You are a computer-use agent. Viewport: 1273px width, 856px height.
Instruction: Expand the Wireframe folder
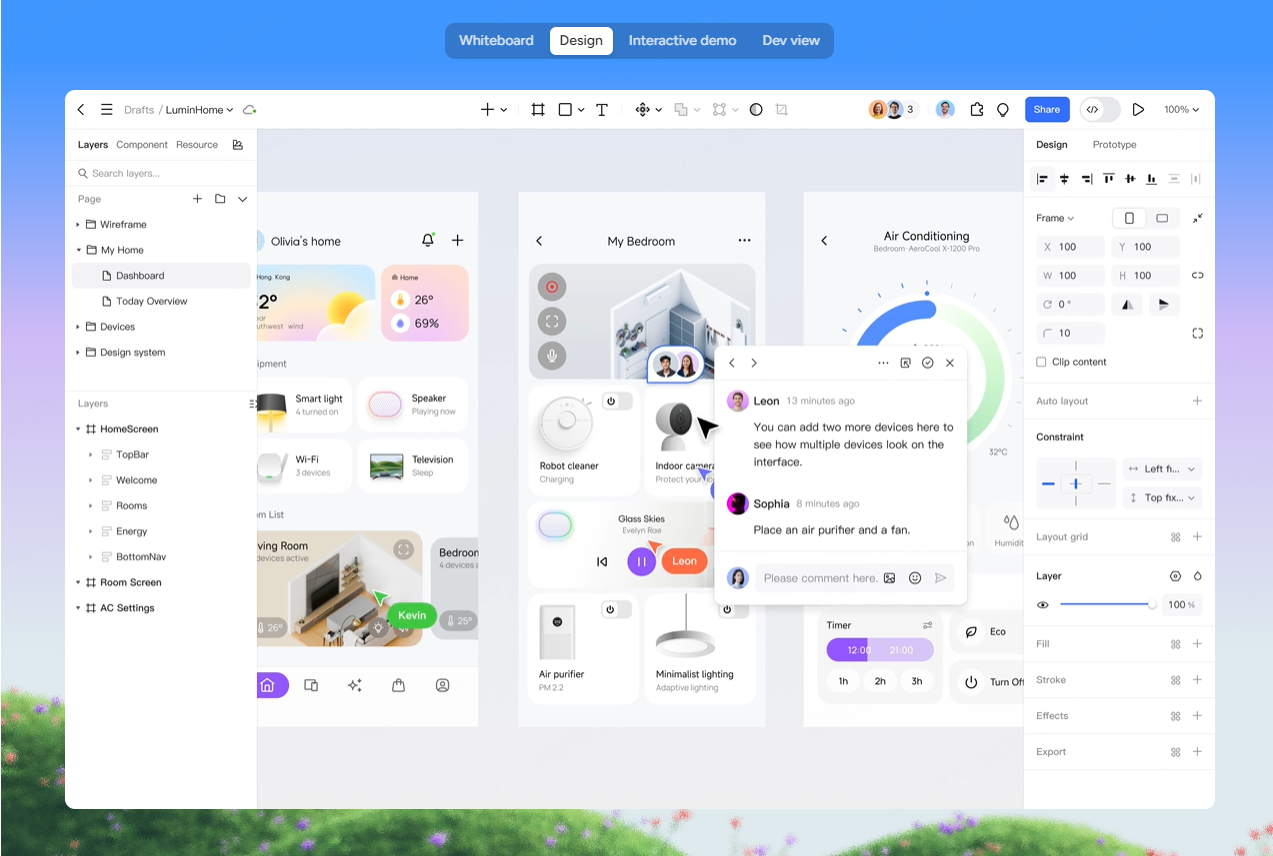click(78, 225)
